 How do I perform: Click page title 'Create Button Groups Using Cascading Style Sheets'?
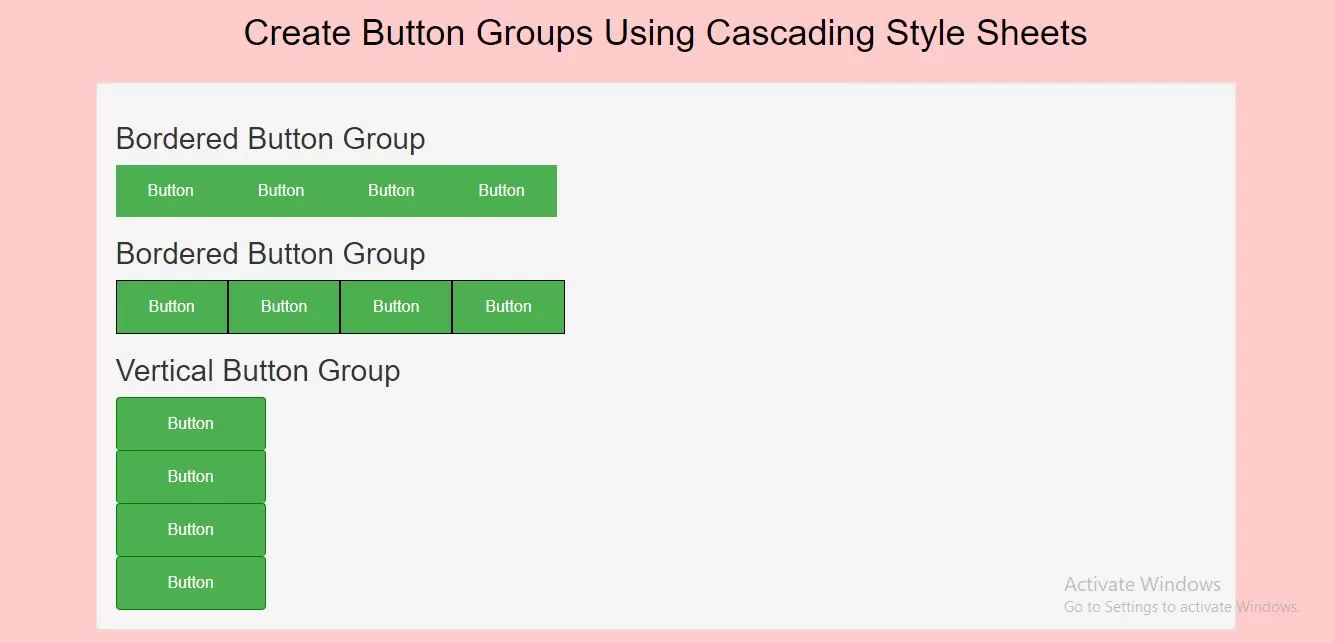pos(666,33)
